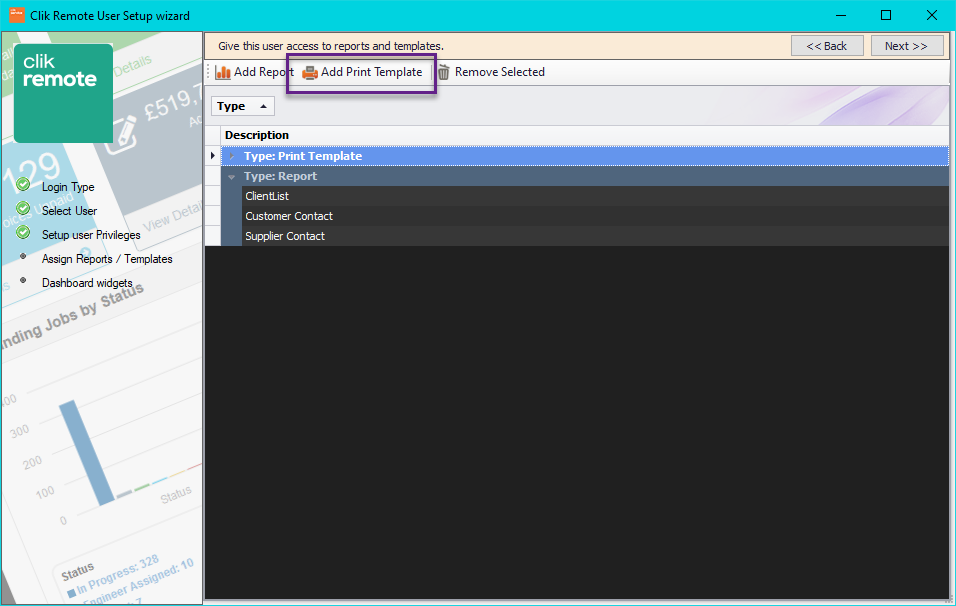Click the Add Print Template label

click(371, 72)
